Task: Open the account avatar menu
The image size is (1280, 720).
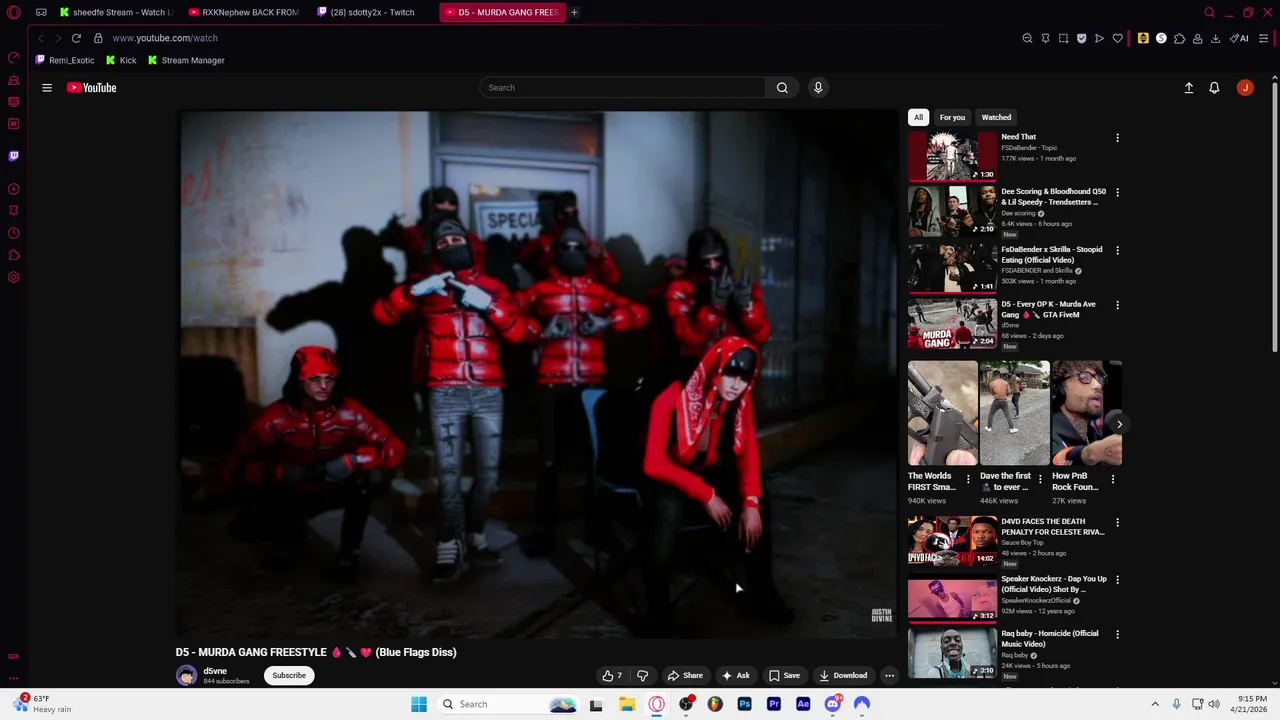Action: pyautogui.click(x=1245, y=88)
